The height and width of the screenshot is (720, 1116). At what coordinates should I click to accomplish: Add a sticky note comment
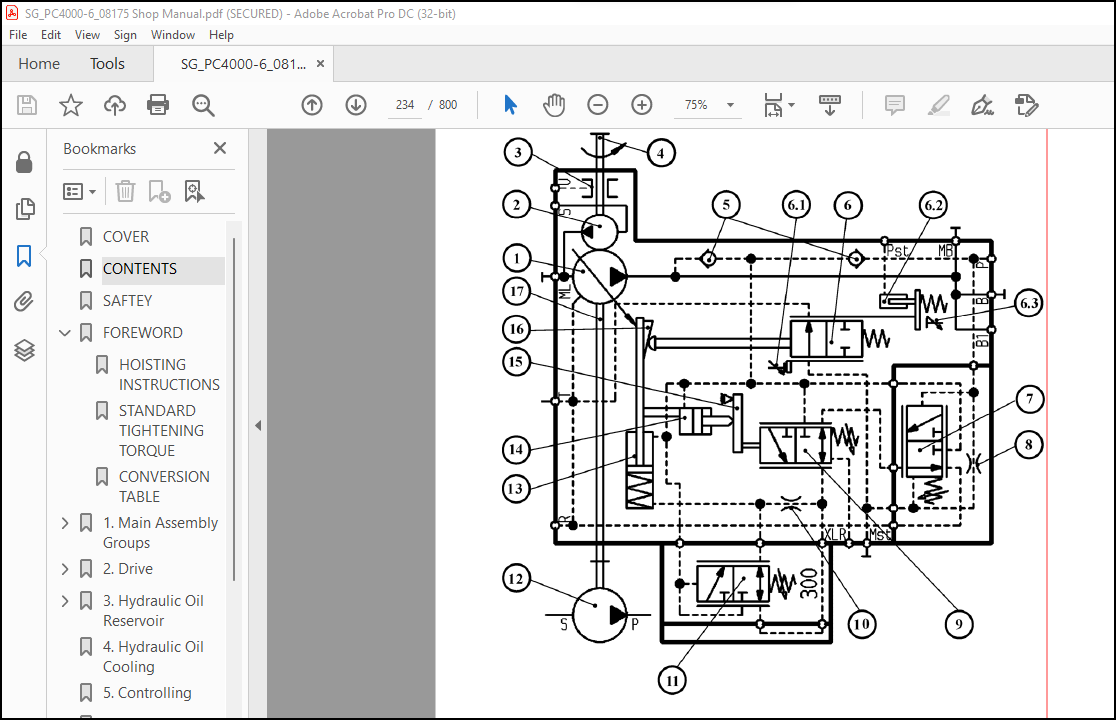895,105
